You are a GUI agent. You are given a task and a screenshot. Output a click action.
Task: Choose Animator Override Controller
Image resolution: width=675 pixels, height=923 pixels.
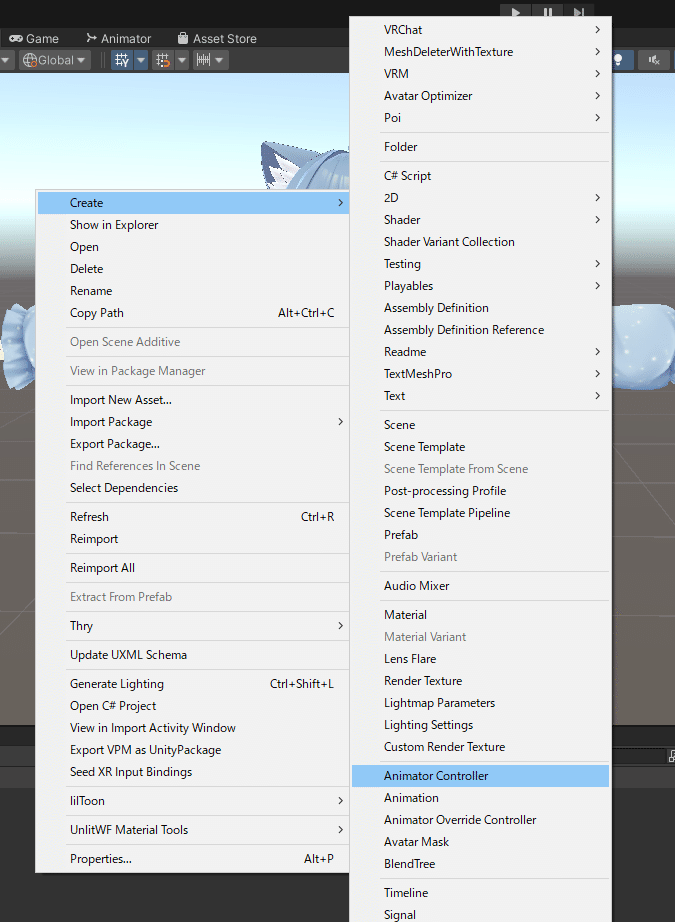(x=480, y=820)
